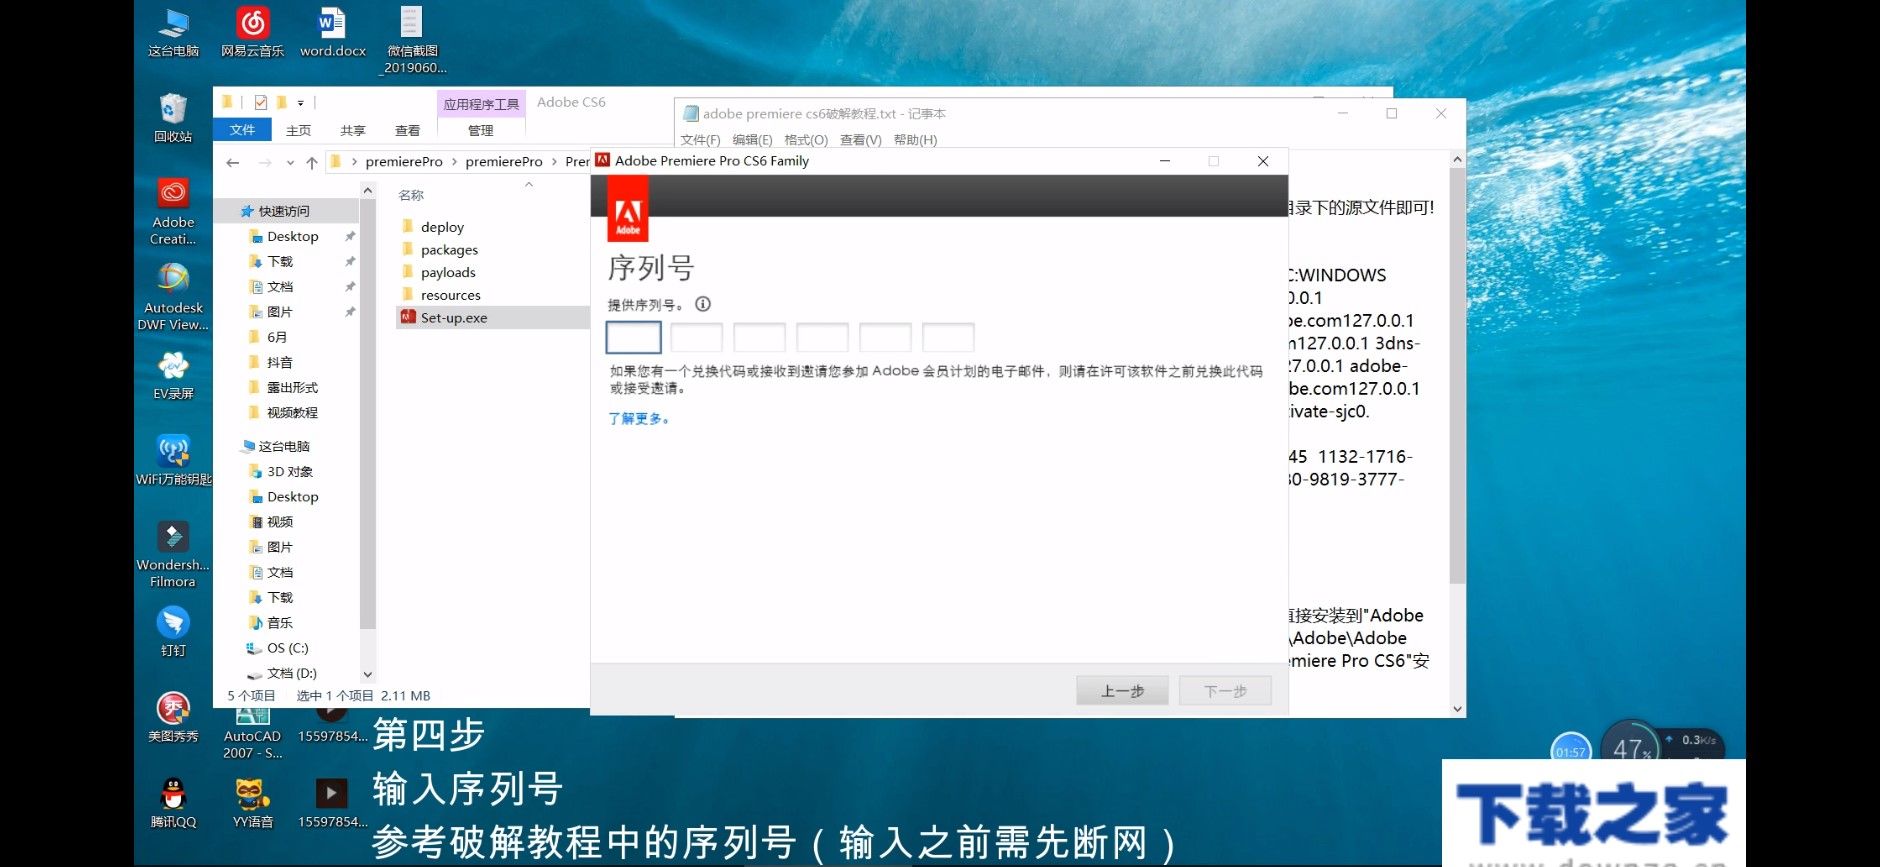The height and width of the screenshot is (867, 1880).
Task: Click Explorer up-one-level arrow
Action: tap(312, 162)
